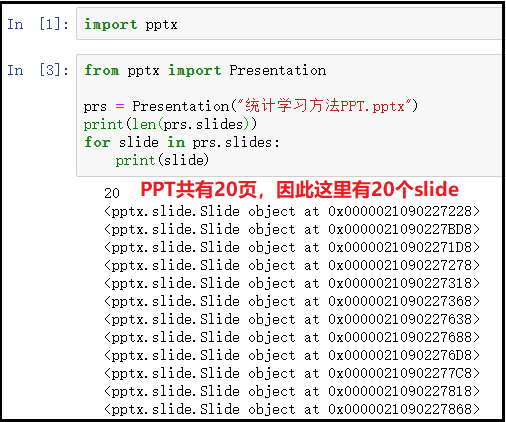
Task: Click Slide object output ending 227368
Action: tap(292, 301)
